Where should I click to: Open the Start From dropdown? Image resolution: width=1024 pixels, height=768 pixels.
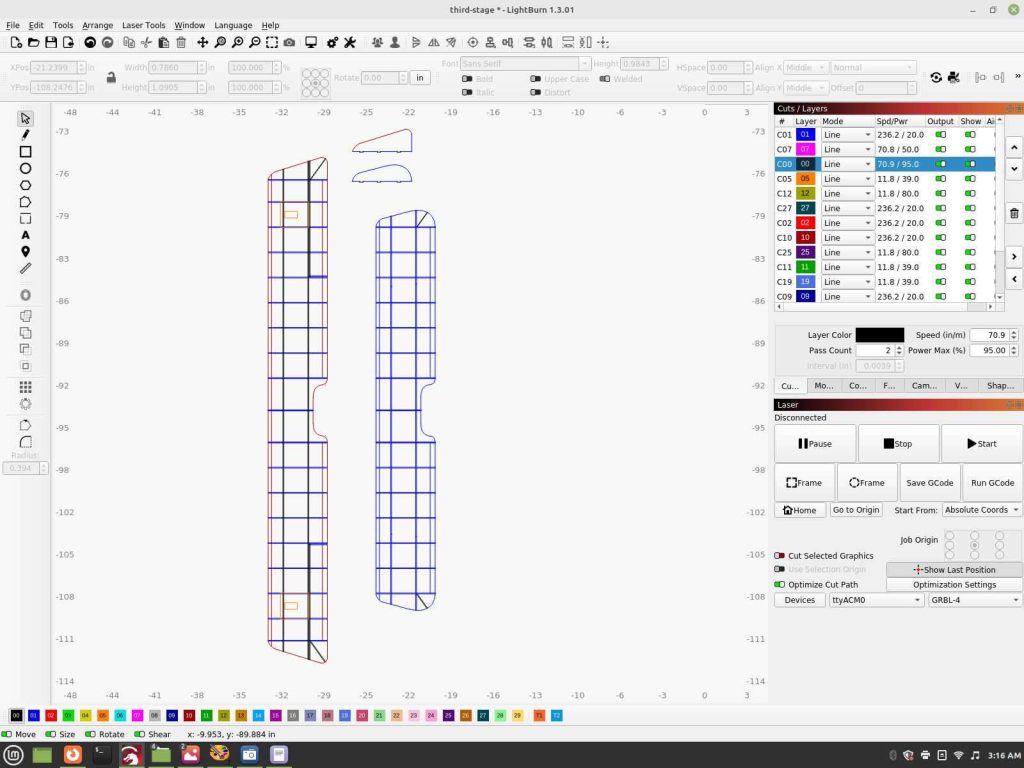click(x=982, y=510)
